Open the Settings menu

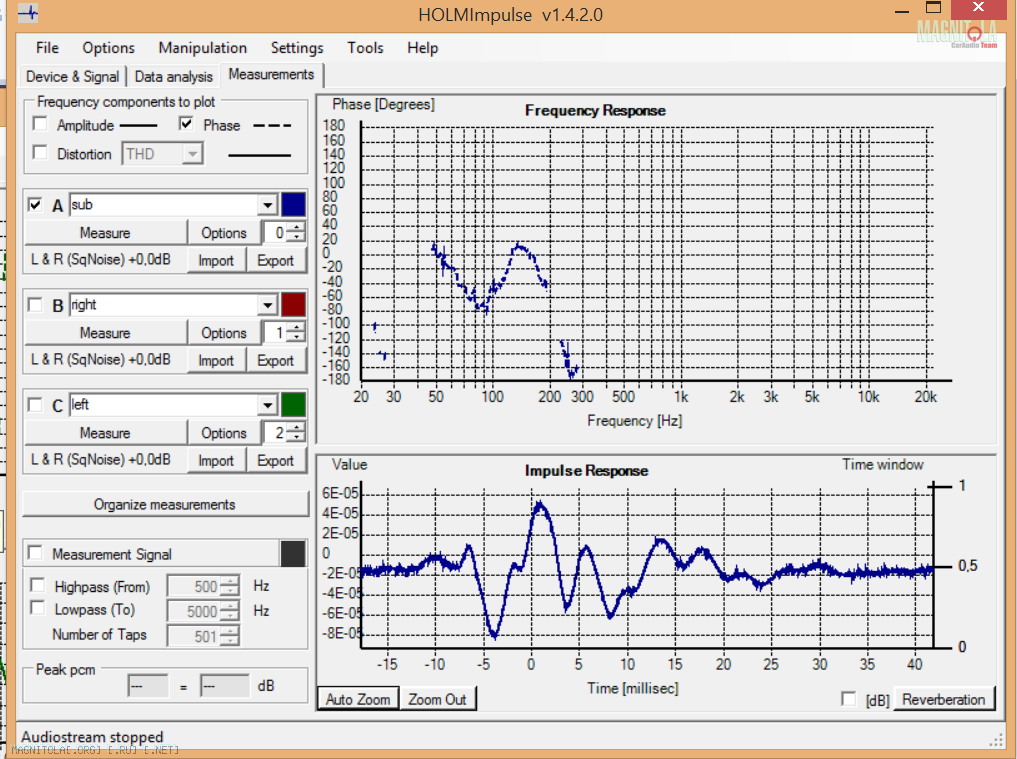point(297,48)
